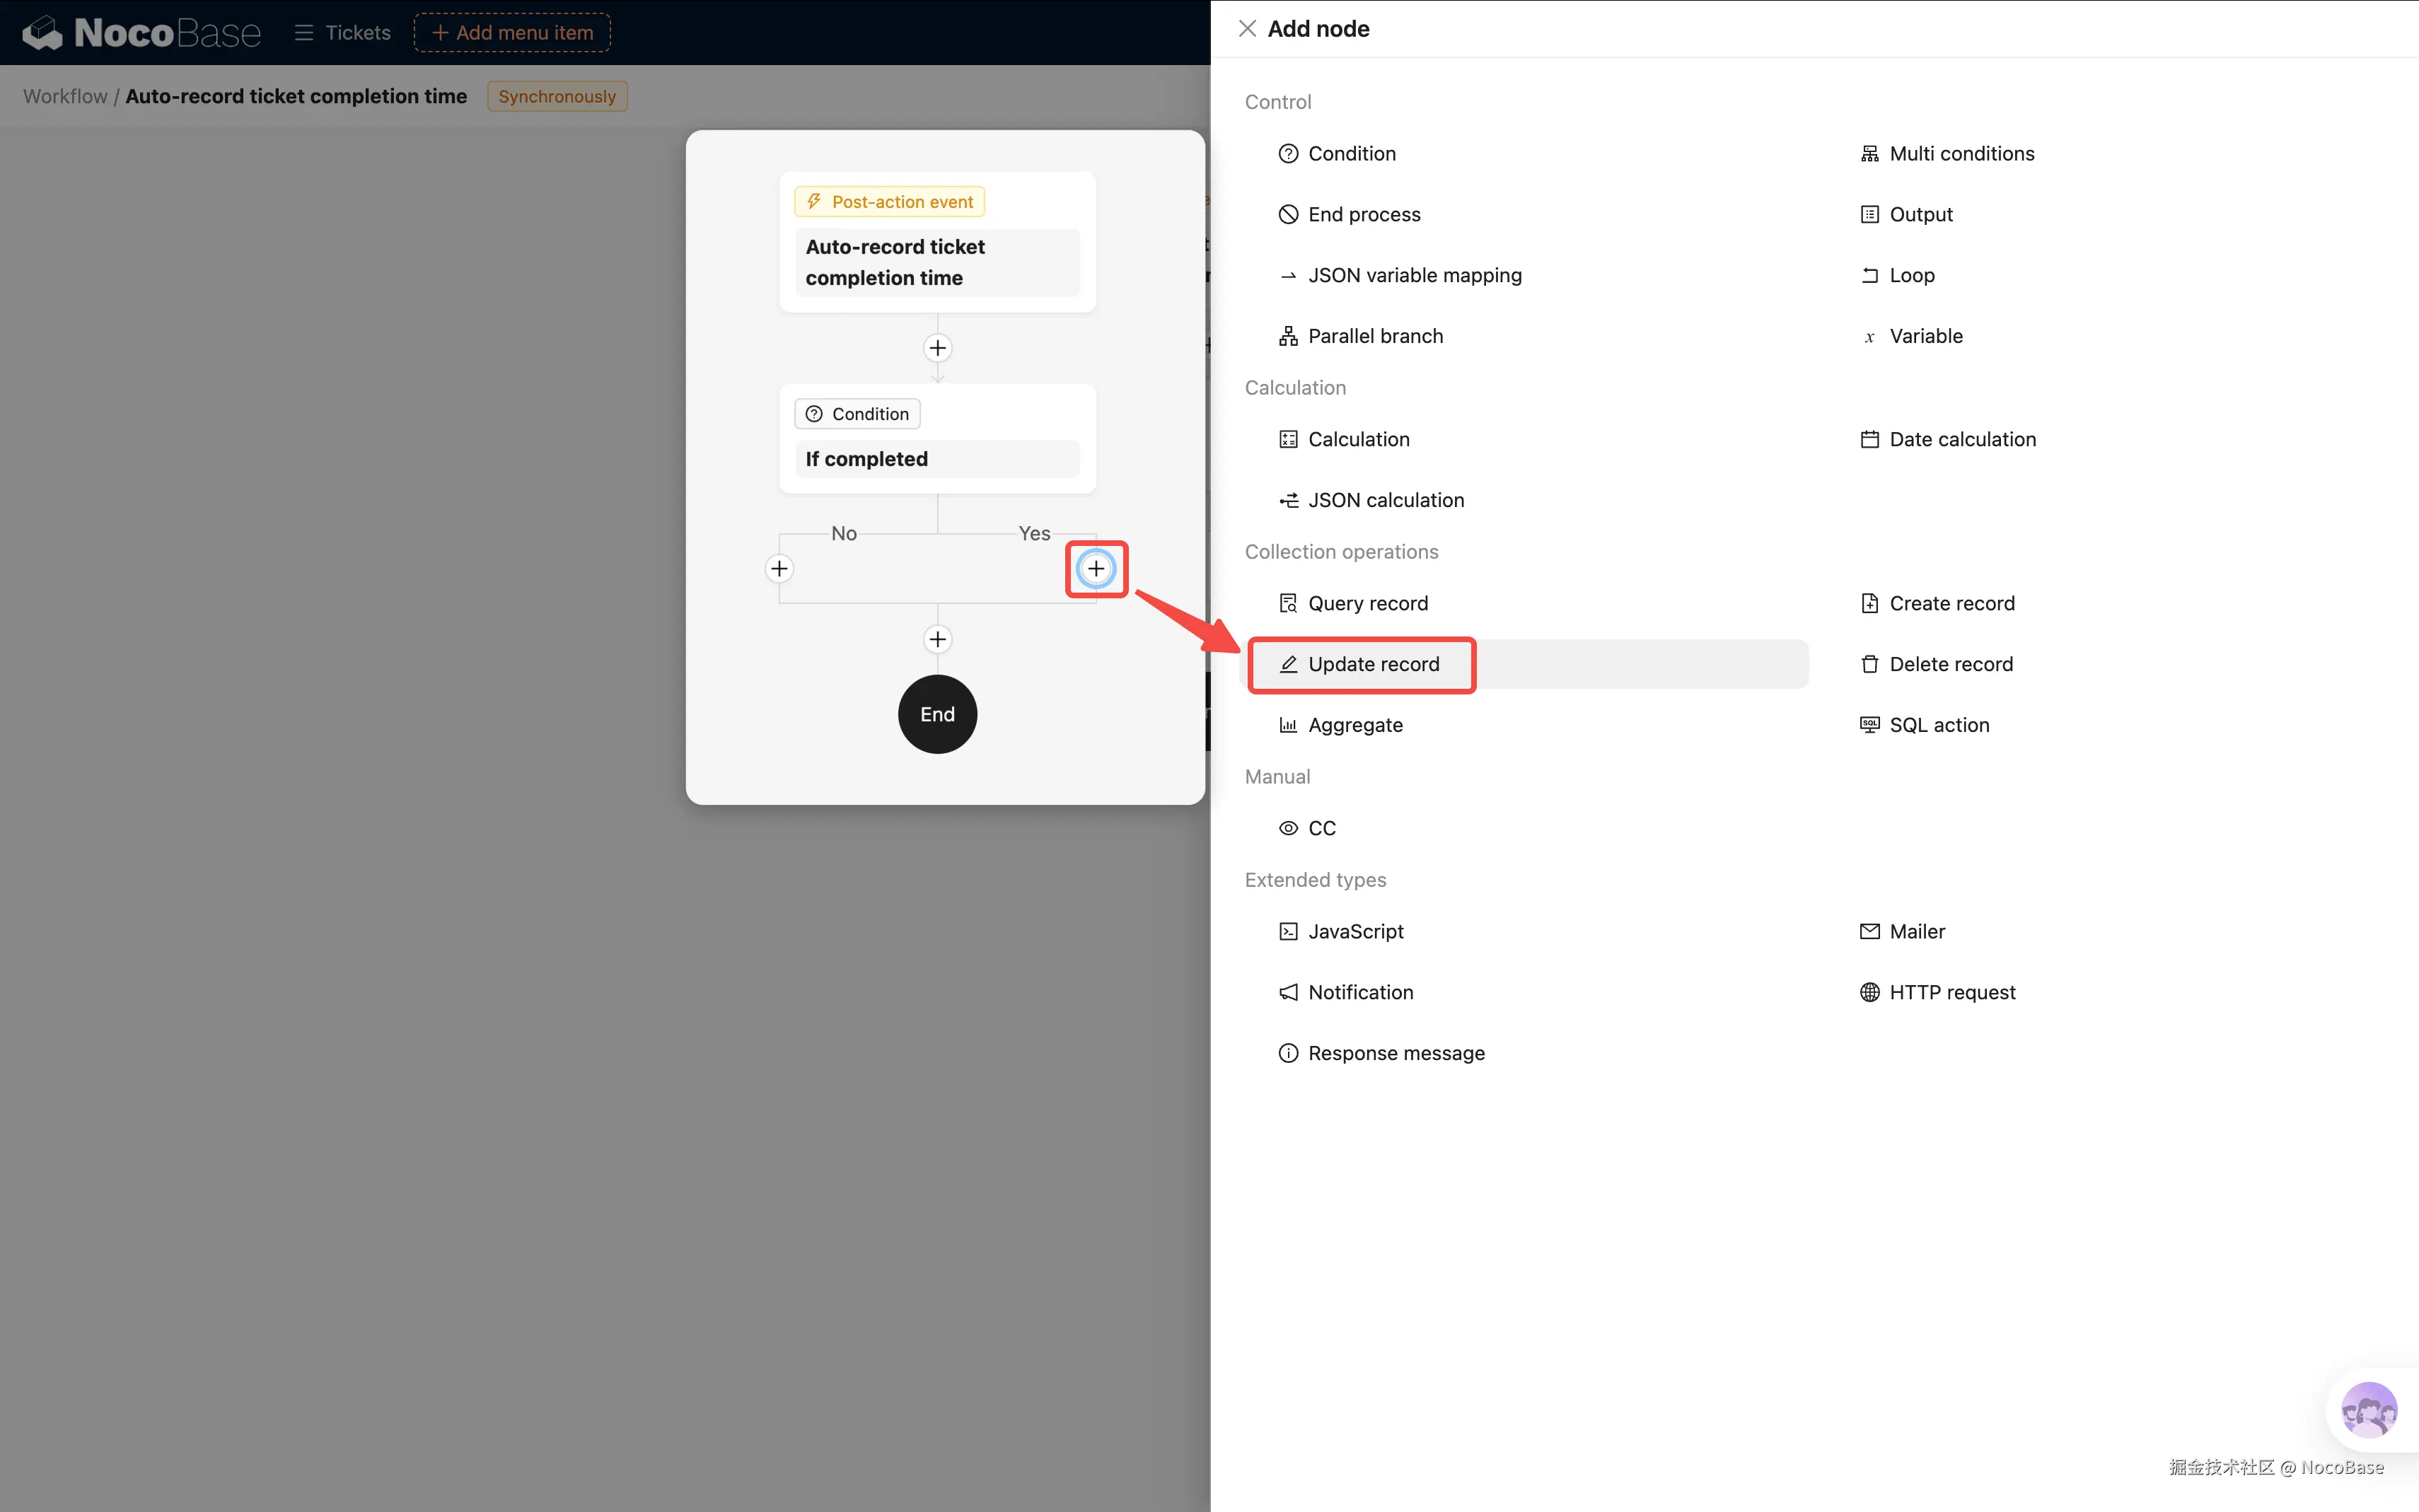This screenshot has height=1512, width=2419.
Task: Close the Add node panel
Action: (1247, 29)
